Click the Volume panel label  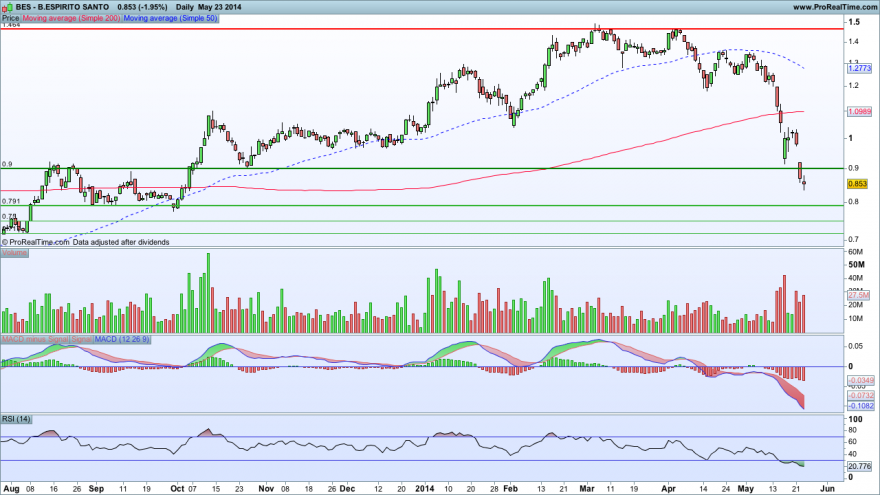tap(14, 253)
